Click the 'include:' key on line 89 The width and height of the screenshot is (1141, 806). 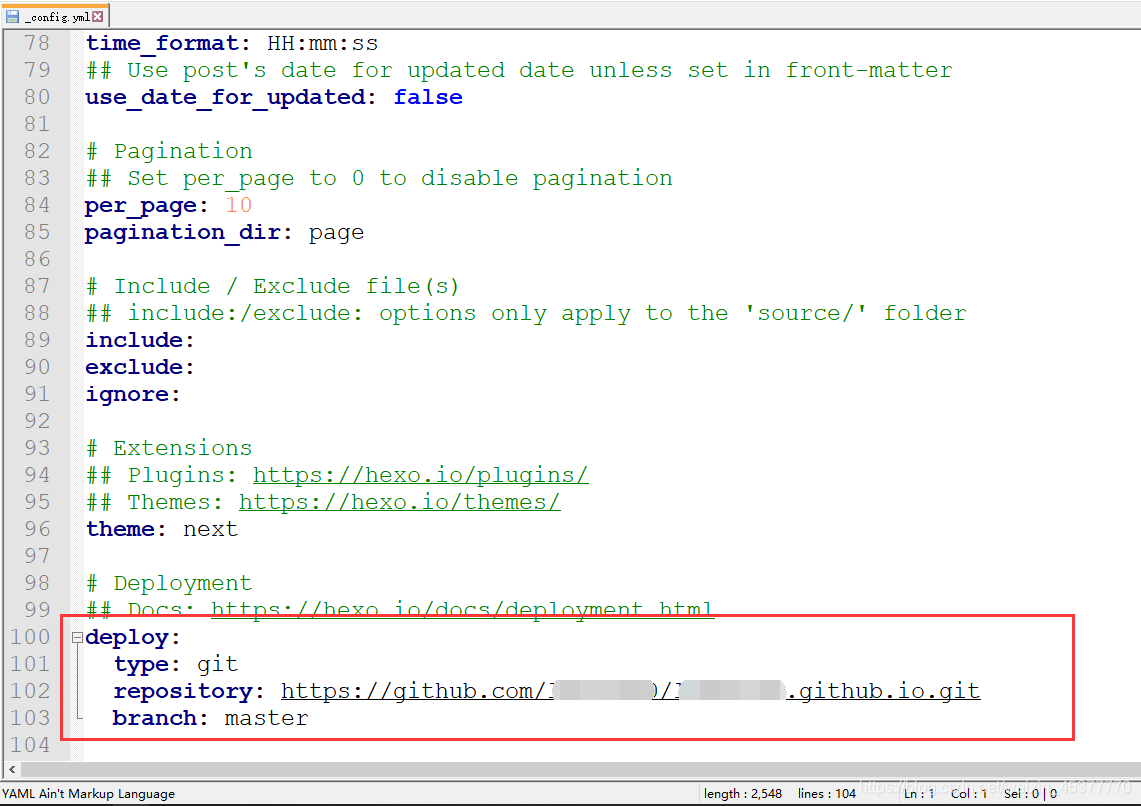pos(140,340)
